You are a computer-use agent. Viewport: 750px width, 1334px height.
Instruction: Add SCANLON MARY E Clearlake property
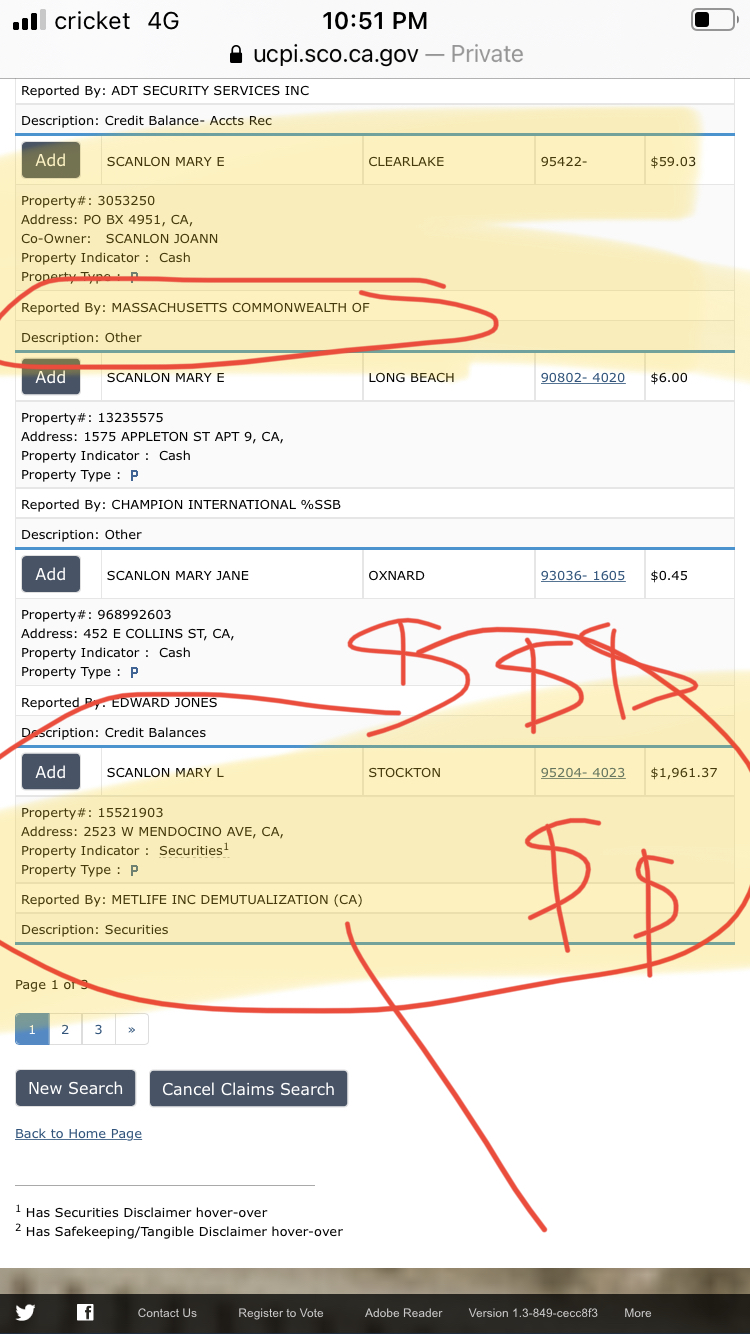click(51, 161)
